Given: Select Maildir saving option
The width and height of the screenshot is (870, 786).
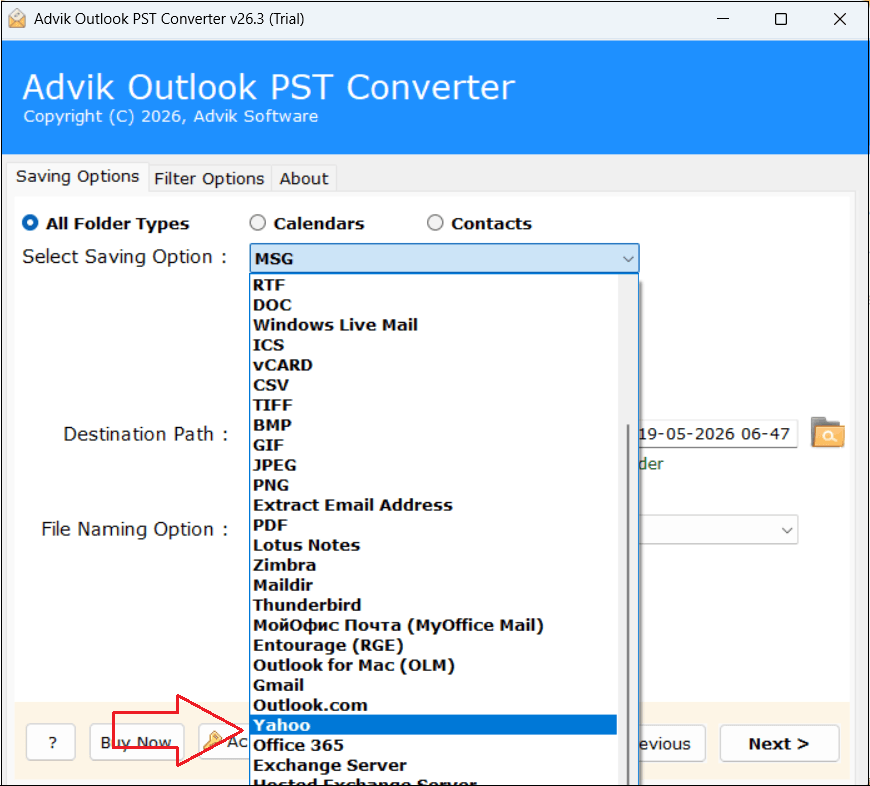Looking at the screenshot, I should tap(434, 585).
